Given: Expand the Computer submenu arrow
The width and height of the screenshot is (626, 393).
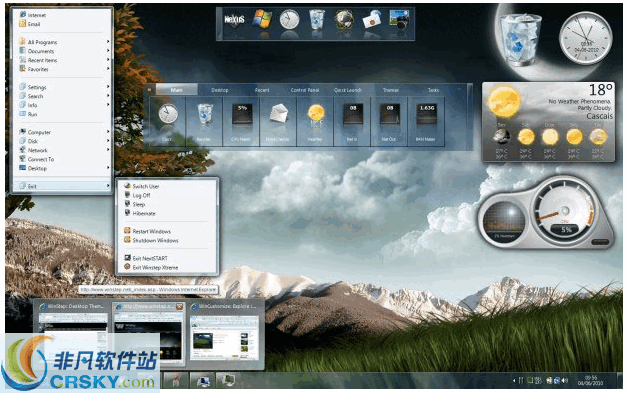Looking at the screenshot, I should pos(108,132).
